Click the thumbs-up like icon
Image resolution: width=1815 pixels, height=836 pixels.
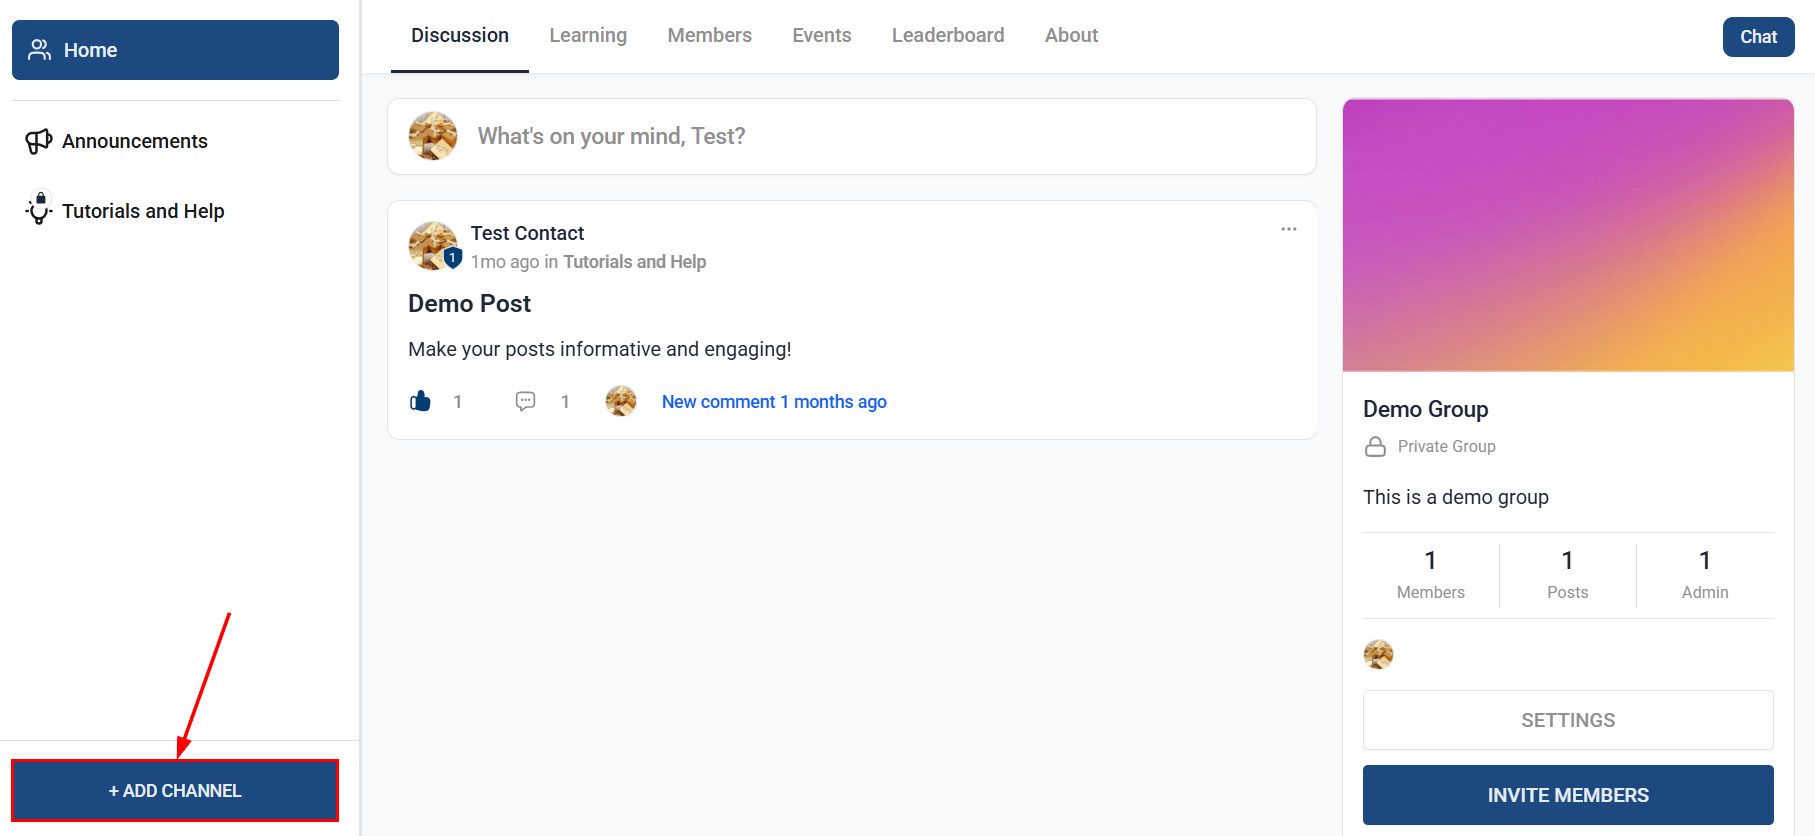point(420,401)
